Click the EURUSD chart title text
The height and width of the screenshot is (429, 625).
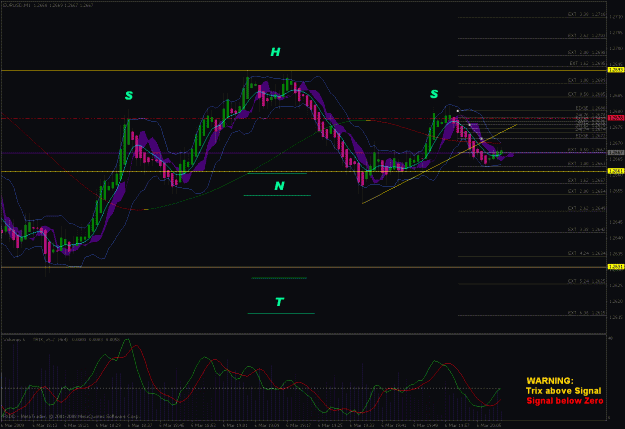click(48, 5)
